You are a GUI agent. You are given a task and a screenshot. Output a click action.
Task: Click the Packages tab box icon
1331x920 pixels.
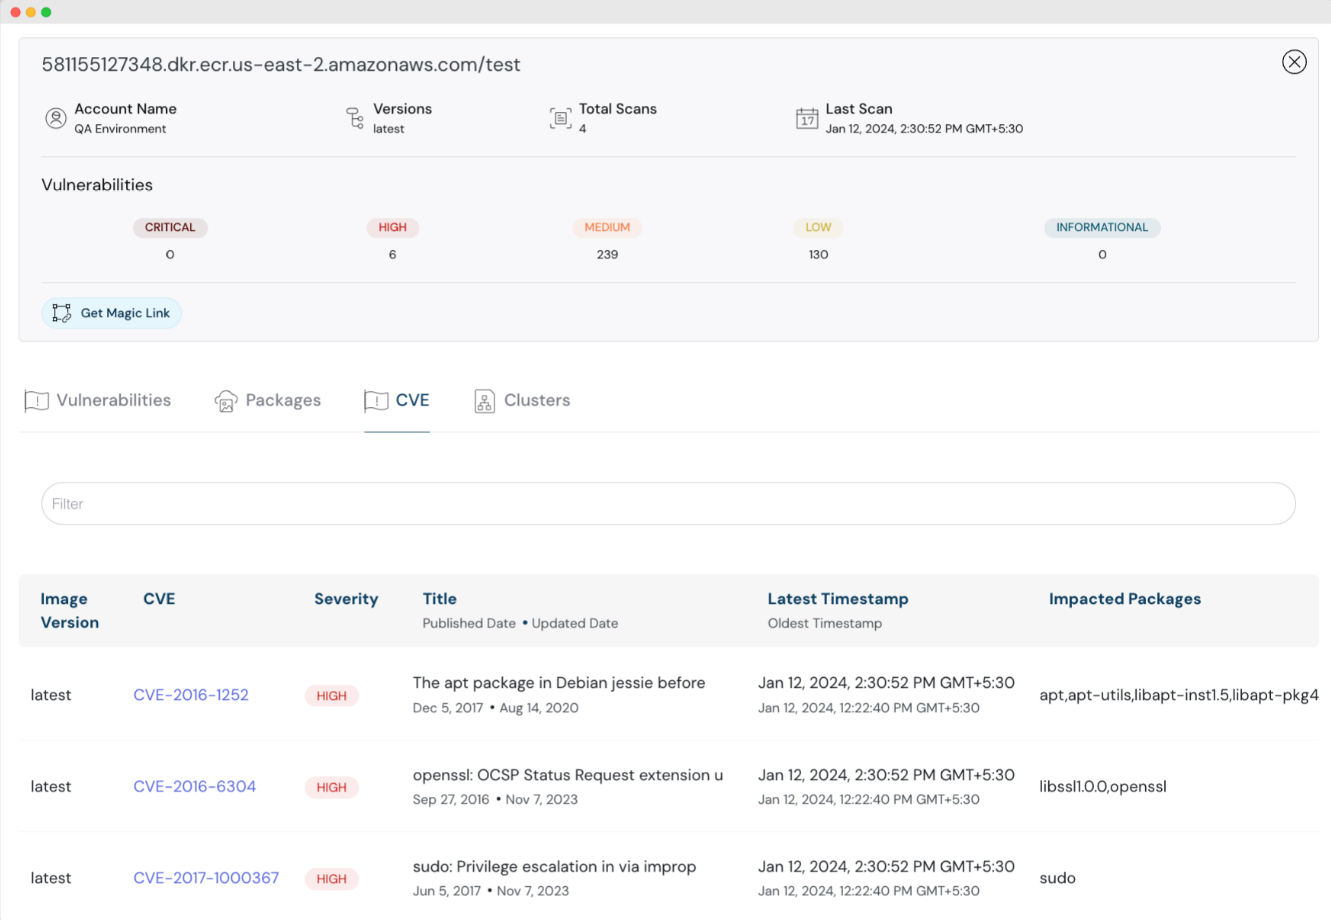tap(226, 400)
